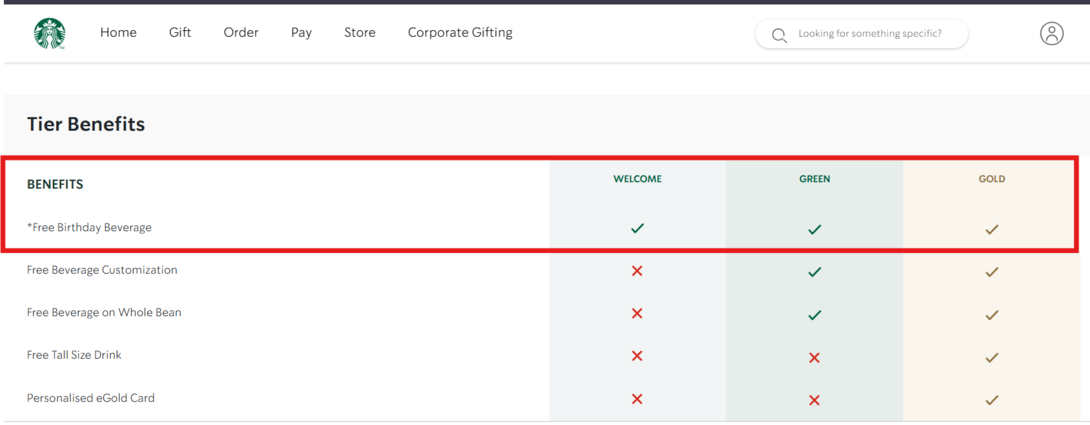Open Corporate Gifting link
This screenshot has height=425, width=1090.
460,33
